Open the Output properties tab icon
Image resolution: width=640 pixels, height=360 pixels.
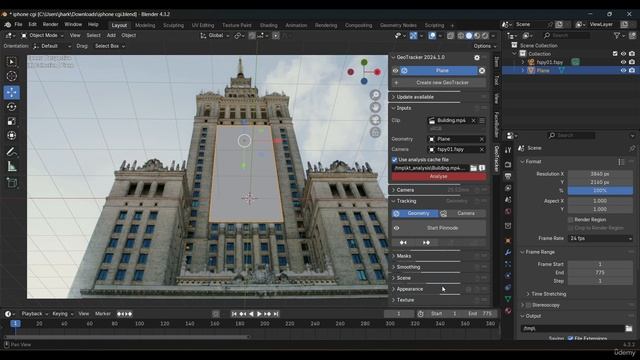pyautogui.click(x=508, y=176)
